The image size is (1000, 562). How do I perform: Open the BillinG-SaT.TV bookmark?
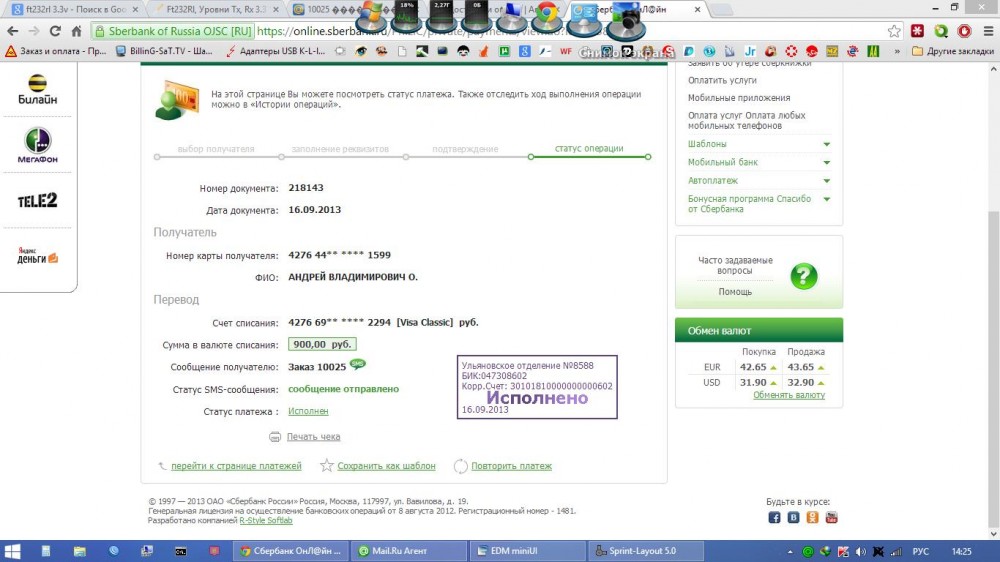tap(165, 51)
